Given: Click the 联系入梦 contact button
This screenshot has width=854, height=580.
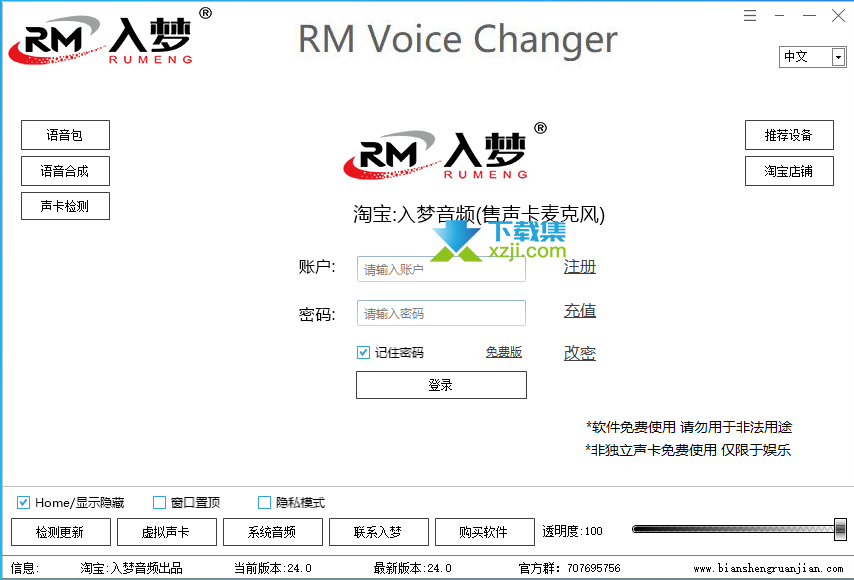Looking at the screenshot, I should [x=379, y=532].
